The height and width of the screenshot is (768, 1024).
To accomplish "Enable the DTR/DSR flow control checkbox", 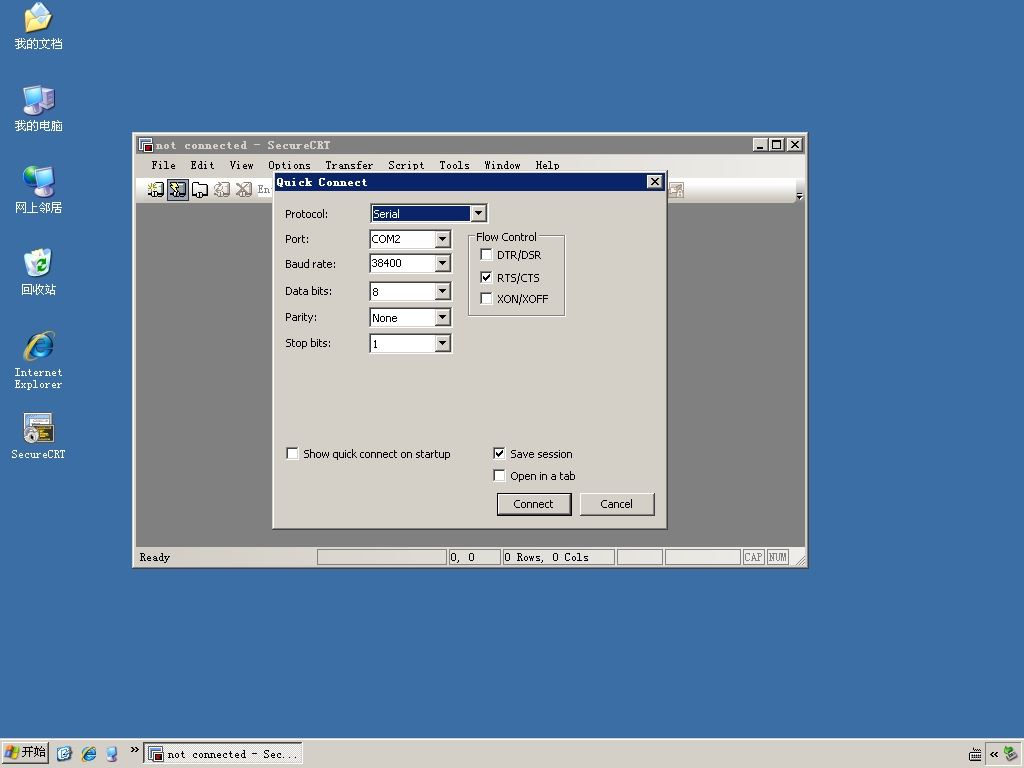I will [x=486, y=255].
